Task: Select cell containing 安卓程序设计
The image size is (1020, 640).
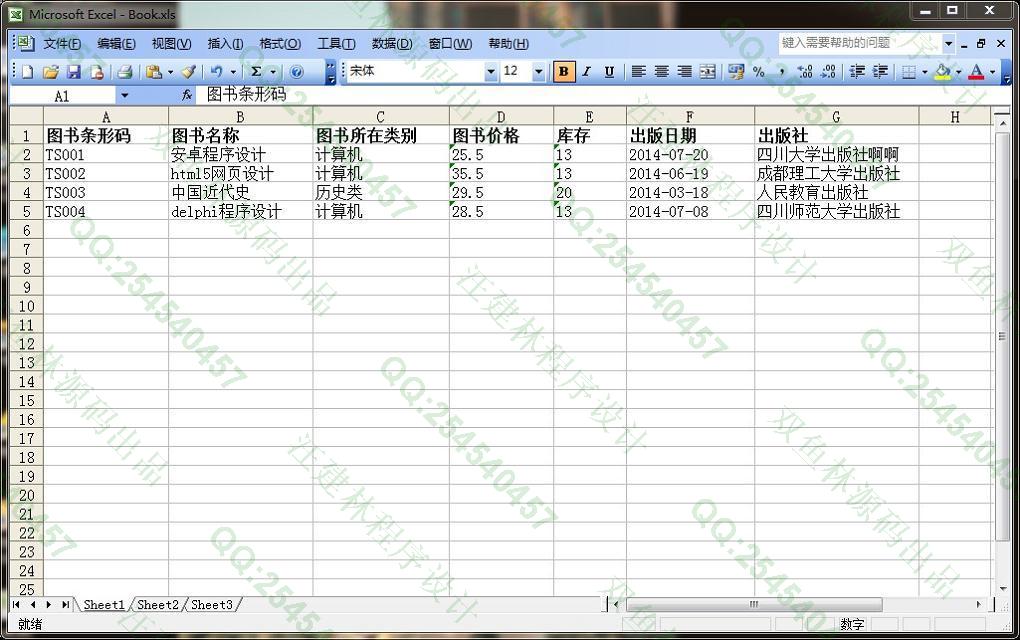Action: pyautogui.click(x=241, y=155)
